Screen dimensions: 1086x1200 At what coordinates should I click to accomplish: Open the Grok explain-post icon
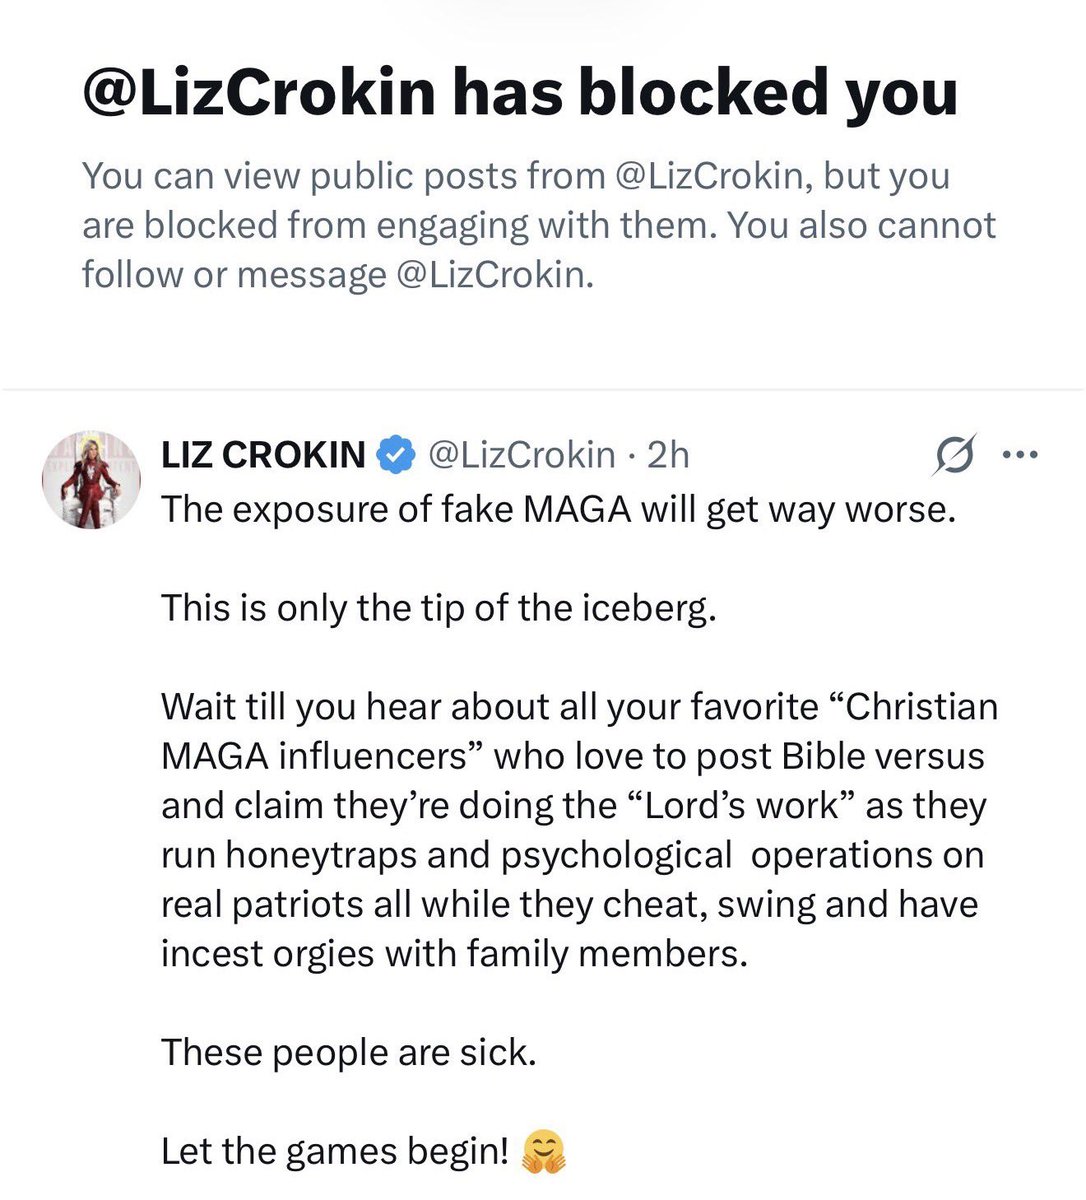pyautogui.click(x=953, y=457)
